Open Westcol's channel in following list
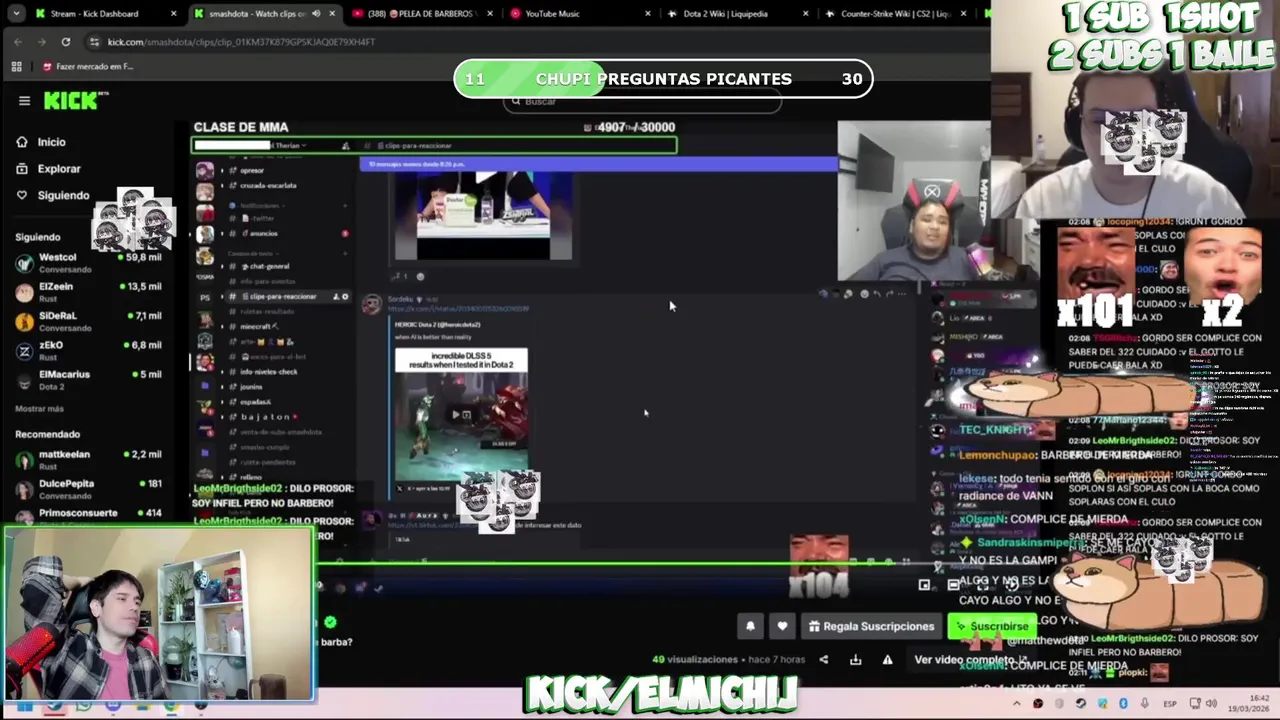 [88, 262]
